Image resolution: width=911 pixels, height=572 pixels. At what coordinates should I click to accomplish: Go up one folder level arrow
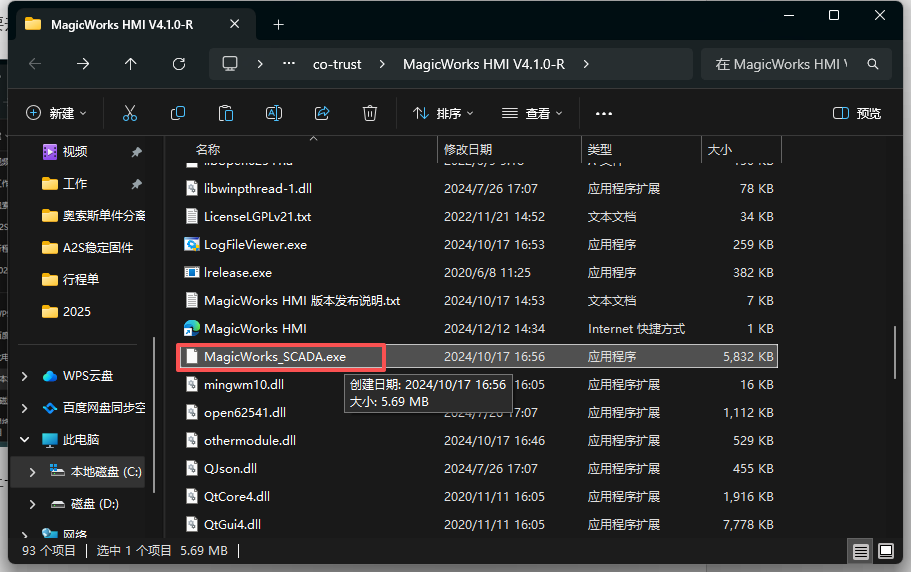click(x=131, y=64)
